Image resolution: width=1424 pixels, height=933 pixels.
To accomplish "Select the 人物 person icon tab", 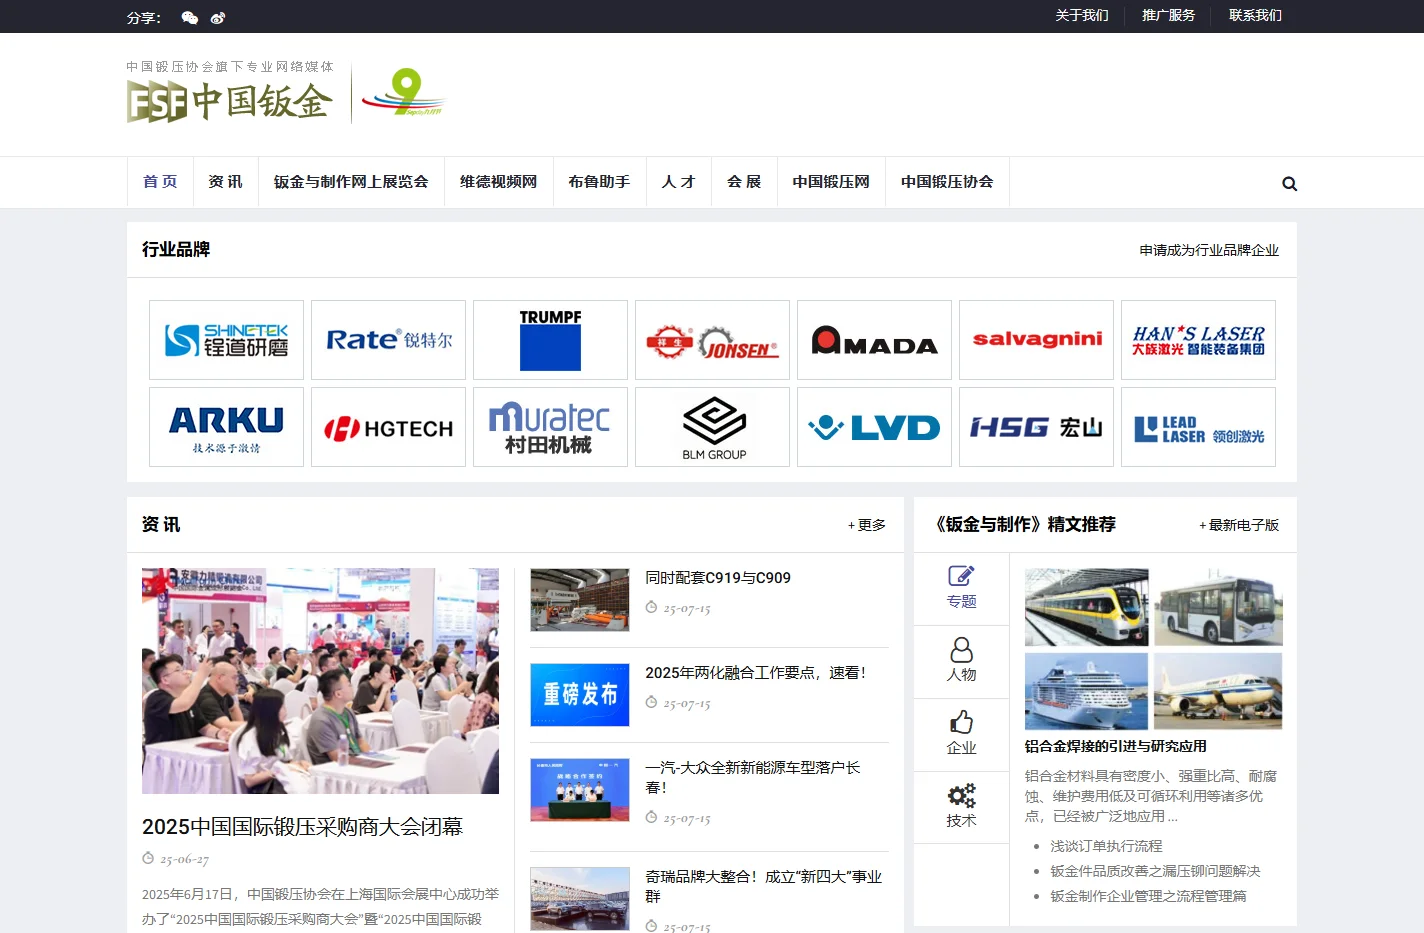I will pos(961,662).
